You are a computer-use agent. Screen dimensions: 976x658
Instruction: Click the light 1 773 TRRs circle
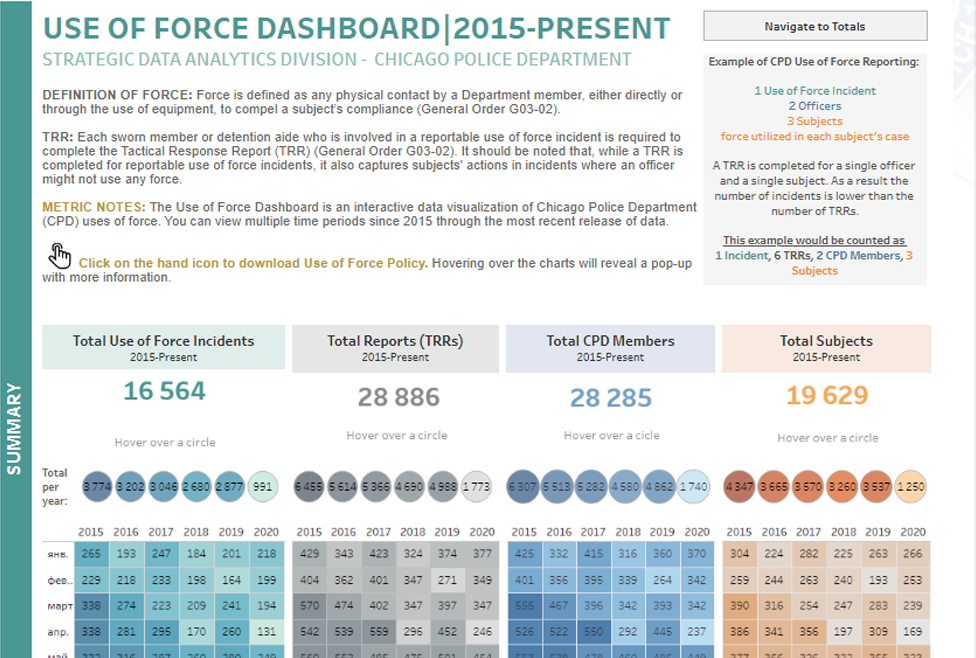[476, 487]
